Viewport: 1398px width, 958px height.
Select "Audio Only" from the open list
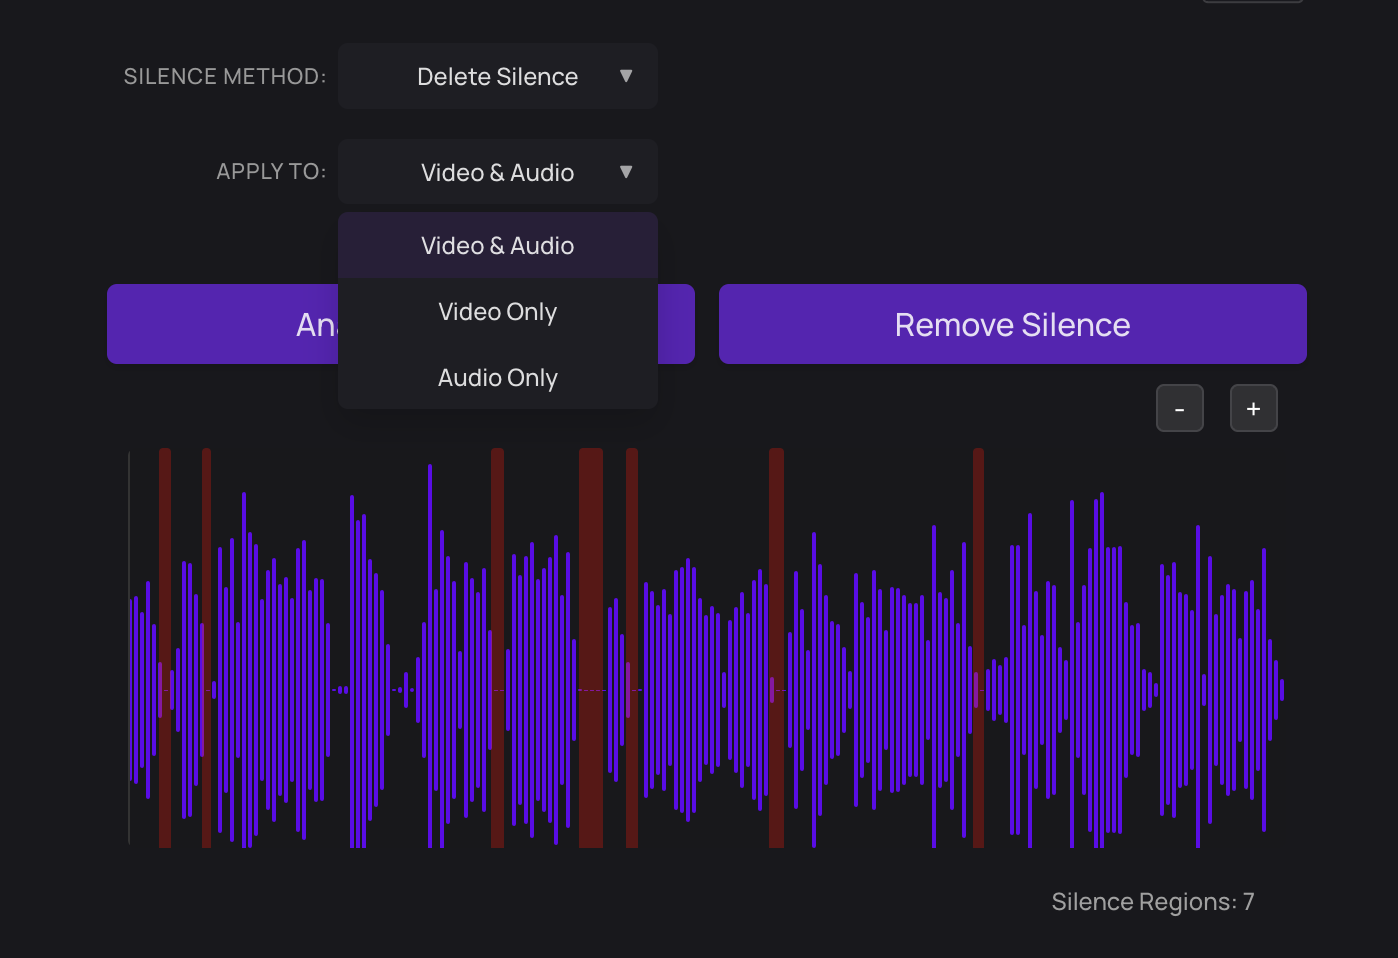(x=497, y=377)
